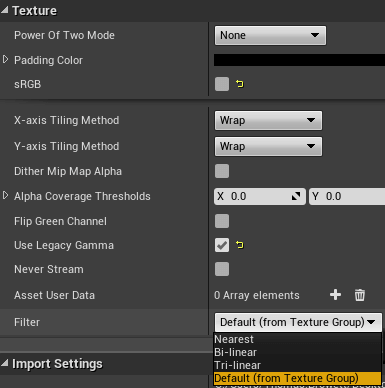The image size is (385, 388).
Task: Collapse the Texture section header
Action: pyautogui.click(x=5, y=10)
